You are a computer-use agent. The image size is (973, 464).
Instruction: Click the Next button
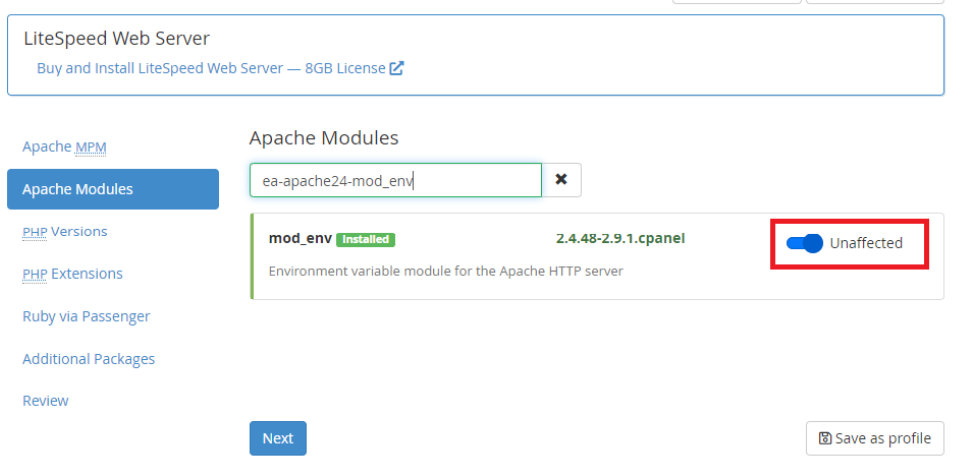(278, 439)
